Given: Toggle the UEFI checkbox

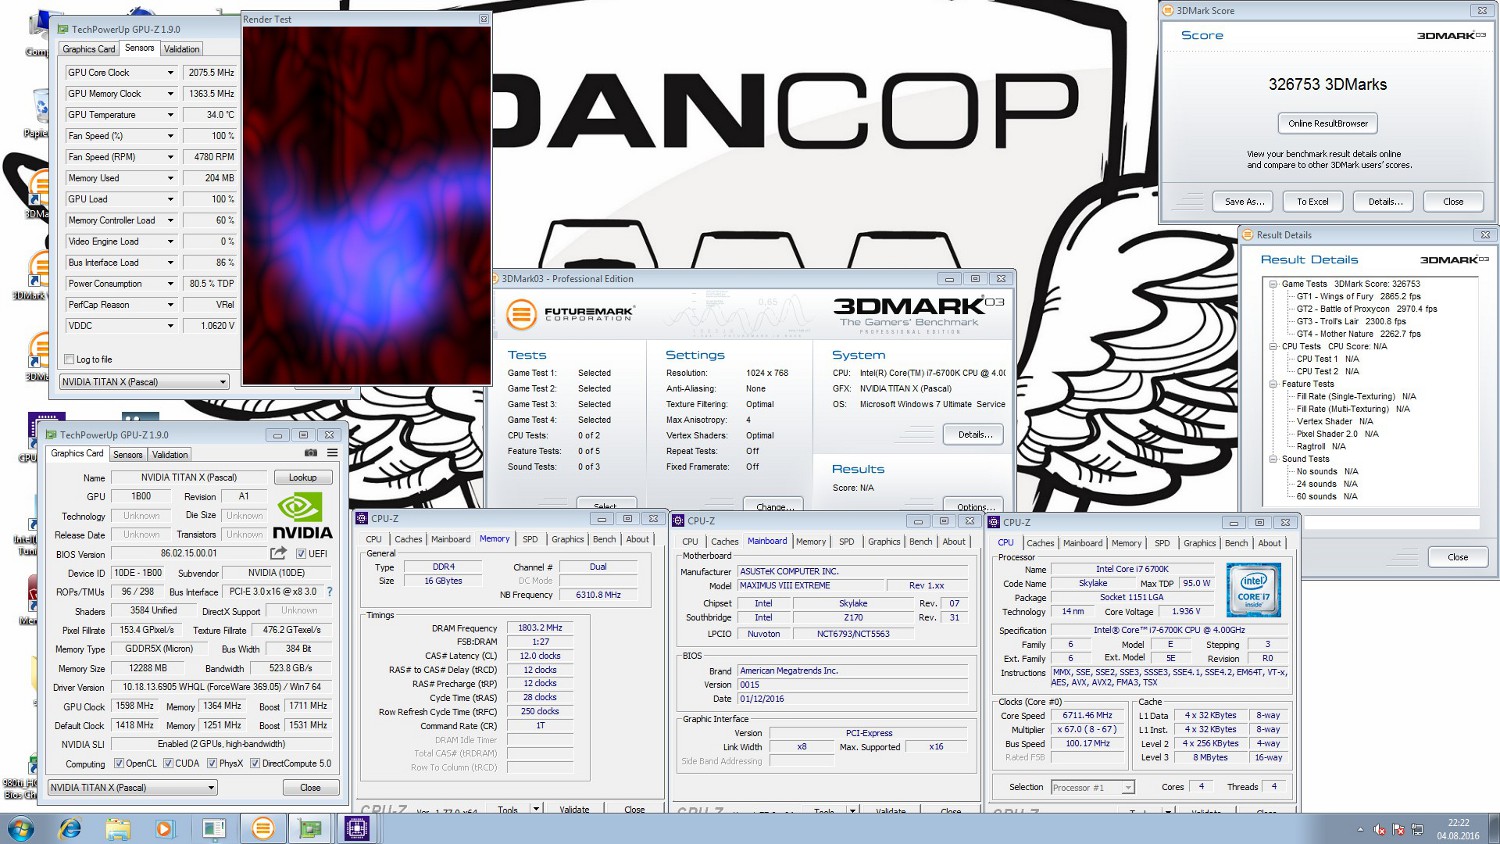Looking at the screenshot, I should point(301,554).
